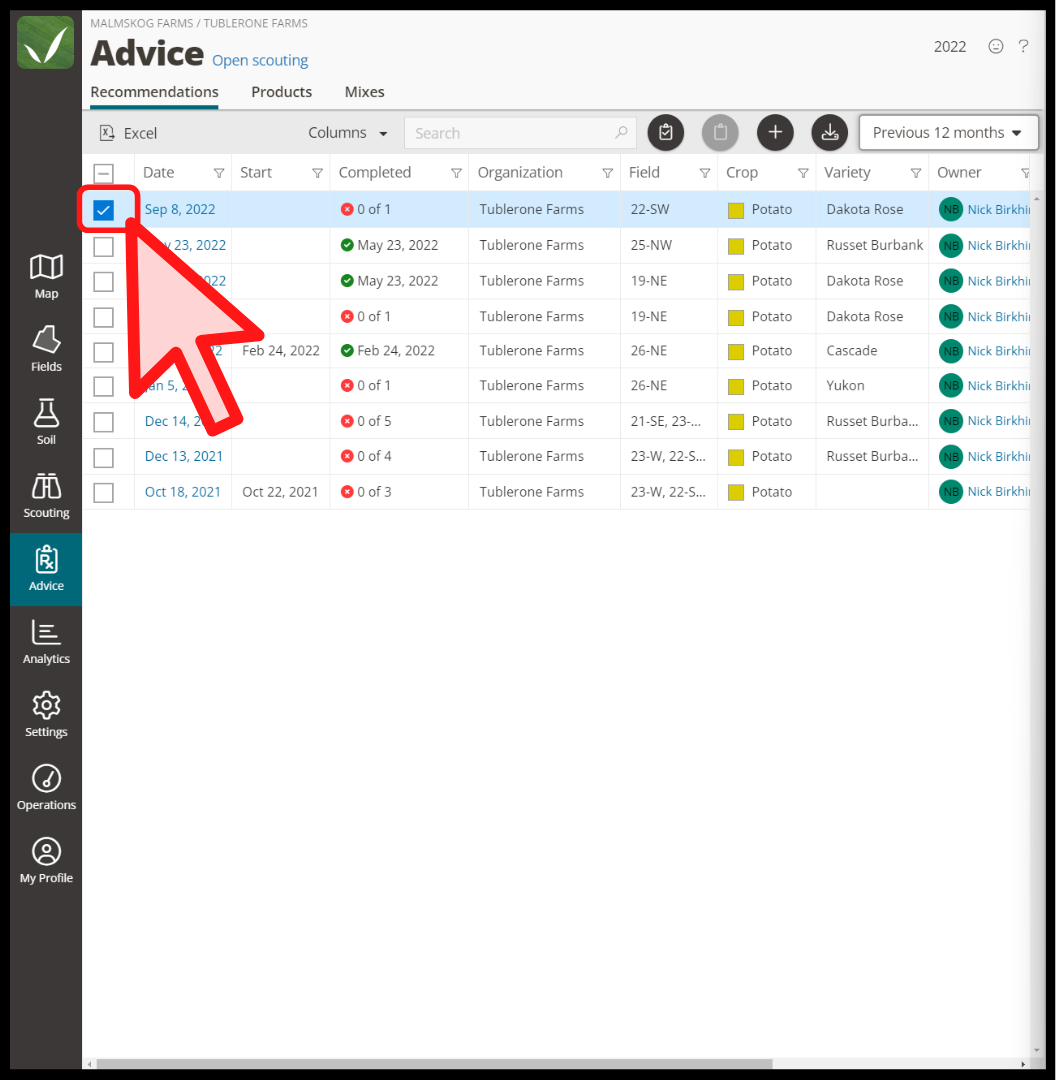Screen dimensions: 1058x1080
Task: Filter the Date column
Action: click(219, 173)
